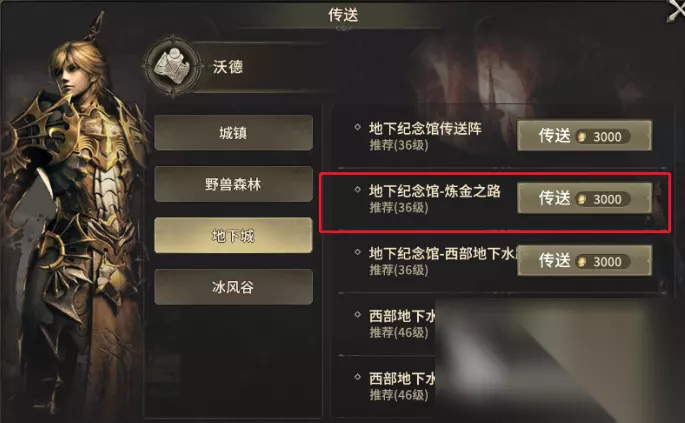Open the 野兽森林 category tab
This screenshot has height=423, width=685.
tap(233, 184)
